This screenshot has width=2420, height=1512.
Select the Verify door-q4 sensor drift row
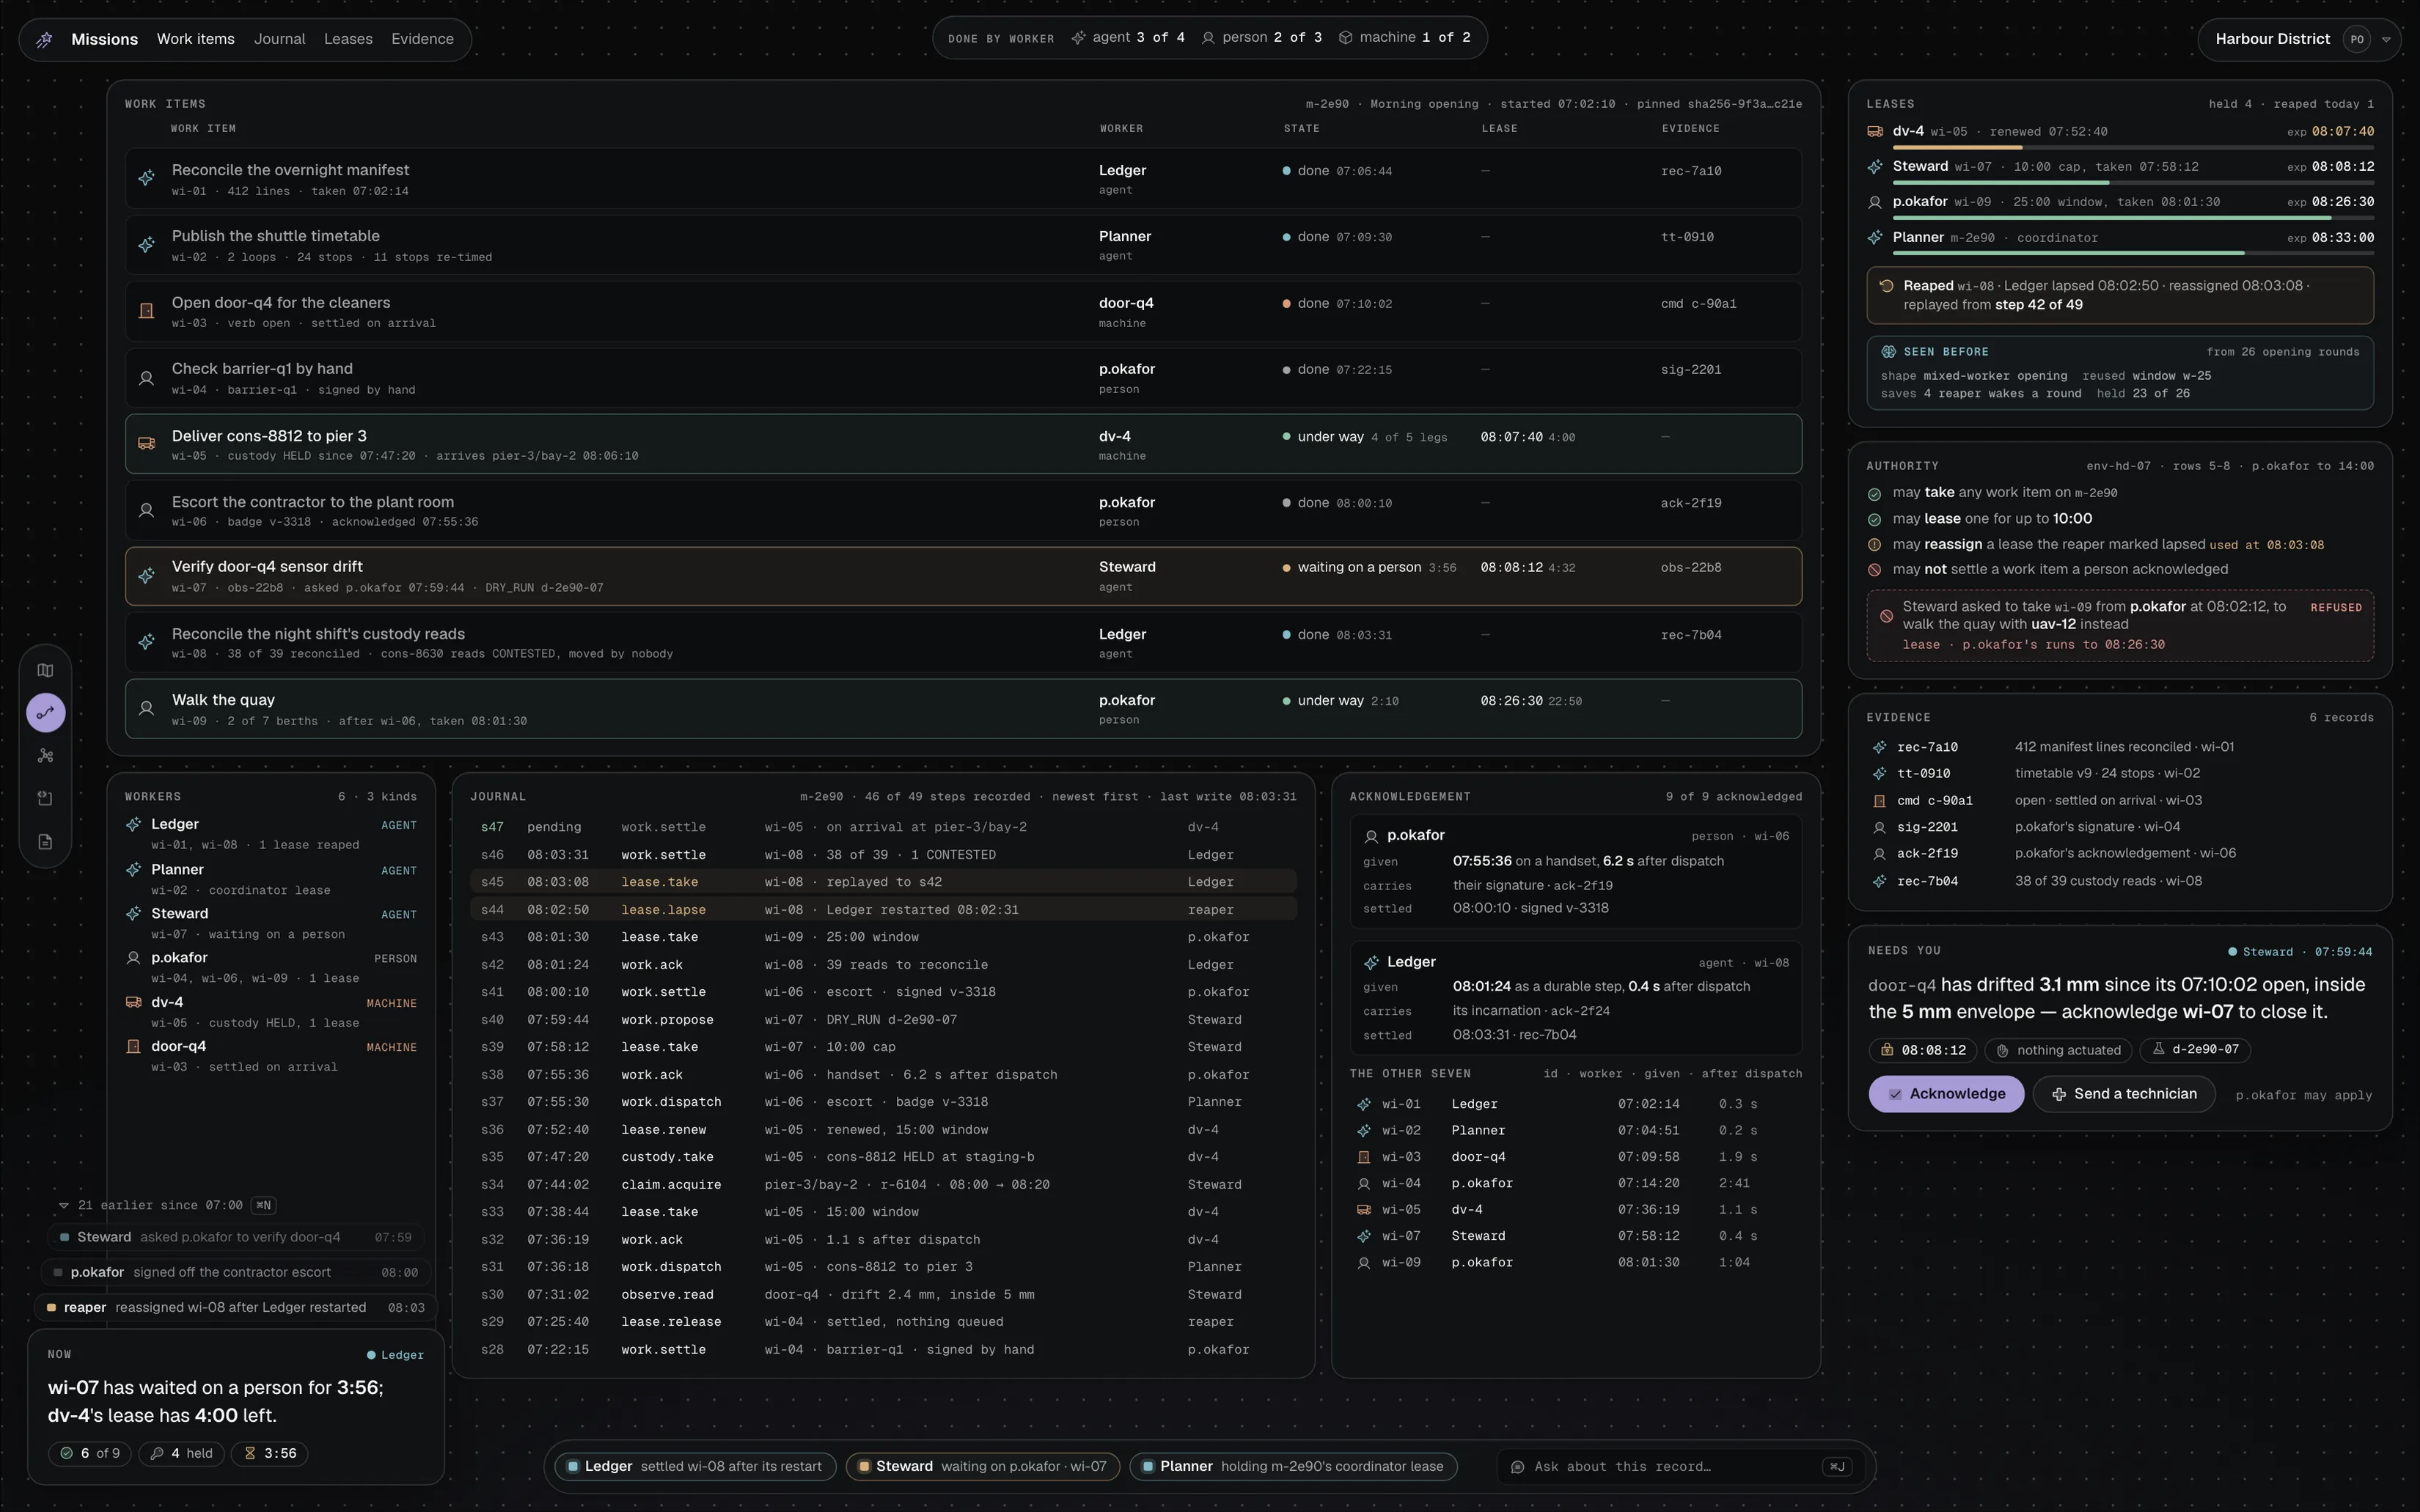click(x=963, y=576)
